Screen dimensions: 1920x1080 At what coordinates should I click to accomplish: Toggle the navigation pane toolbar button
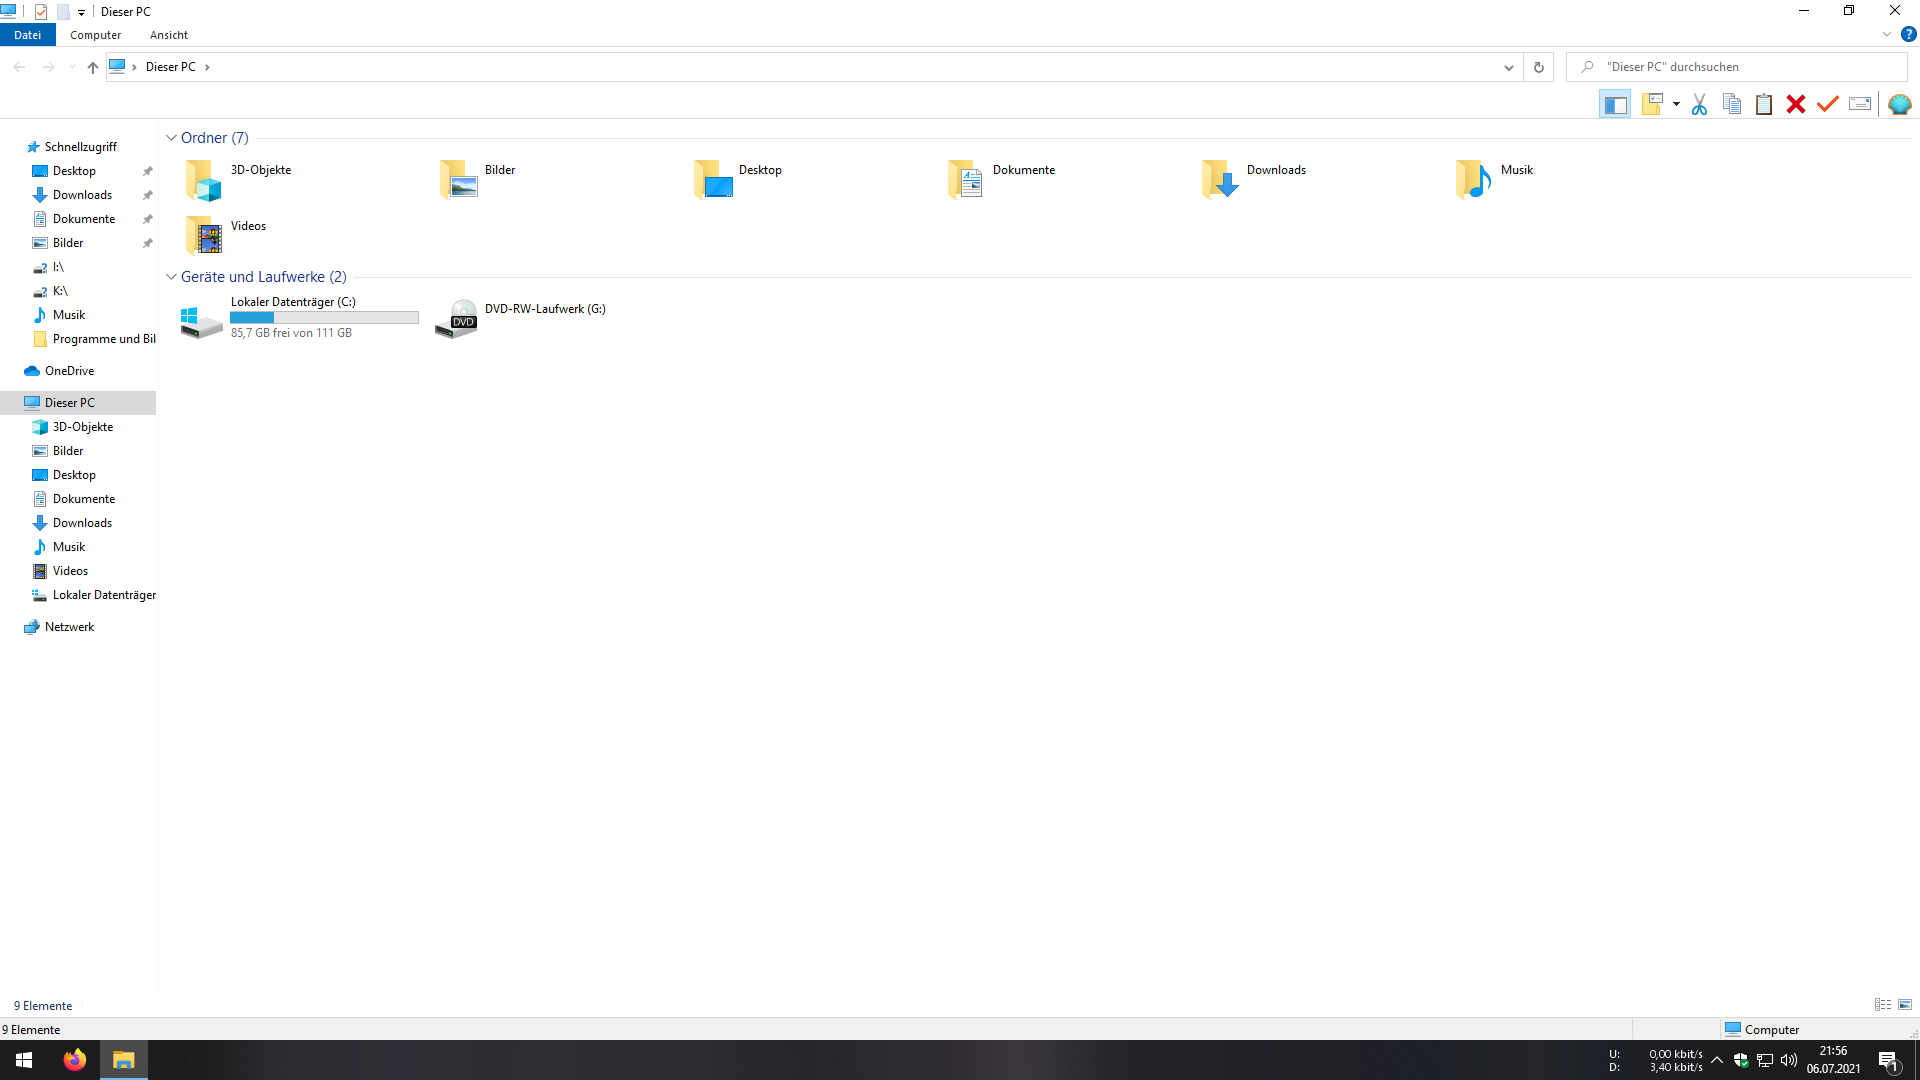tap(1615, 104)
